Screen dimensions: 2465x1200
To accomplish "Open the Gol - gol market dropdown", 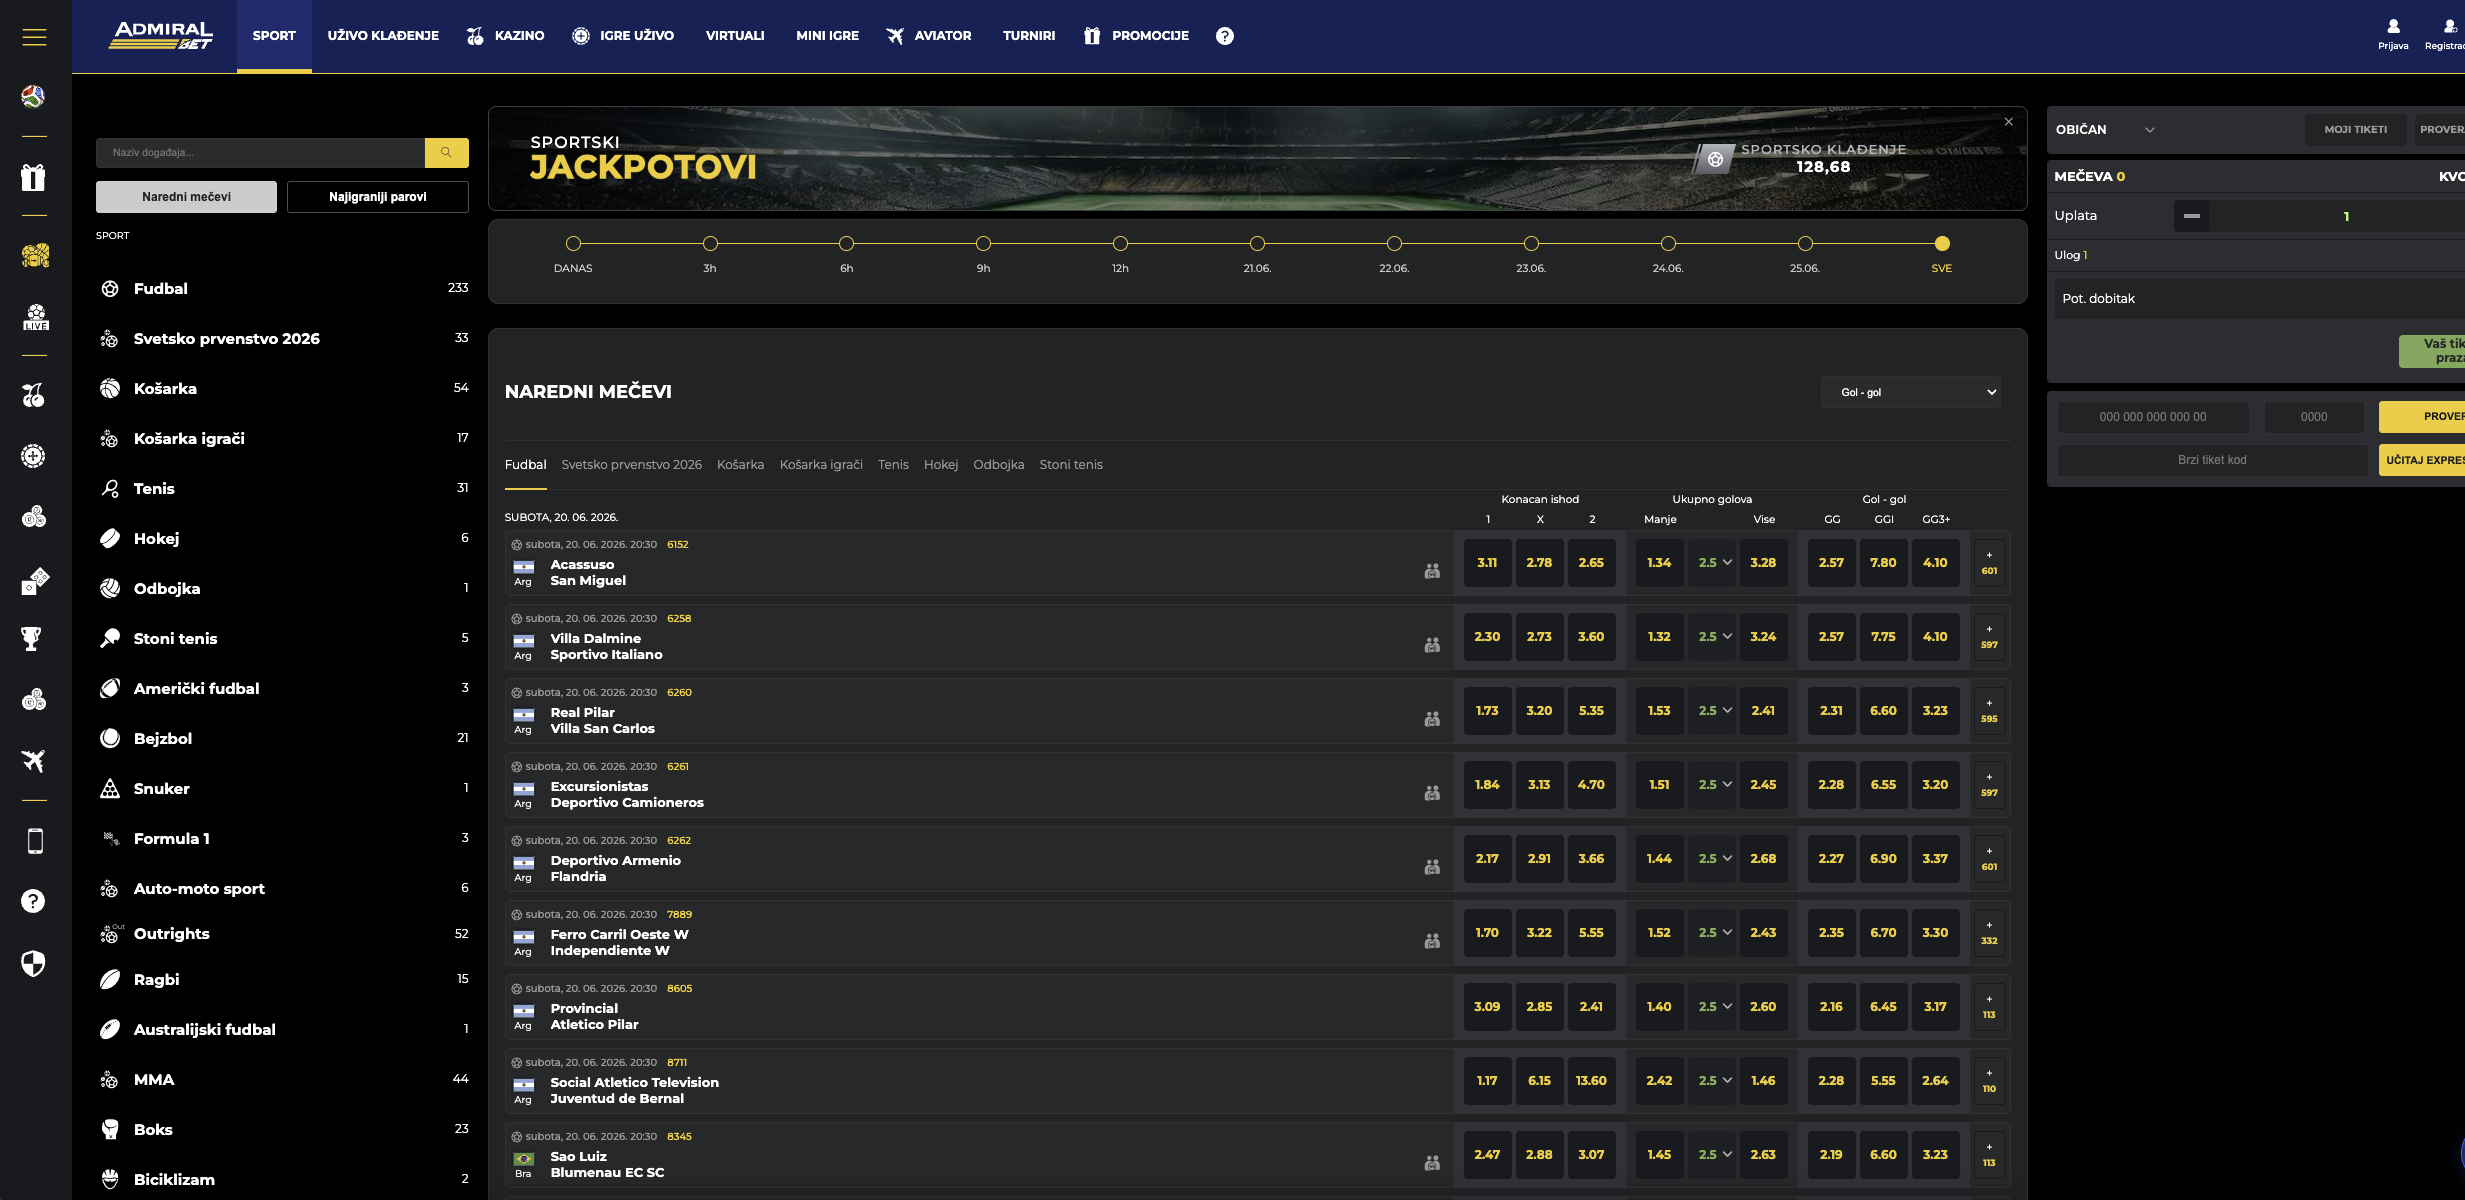I will click(x=1911, y=392).
